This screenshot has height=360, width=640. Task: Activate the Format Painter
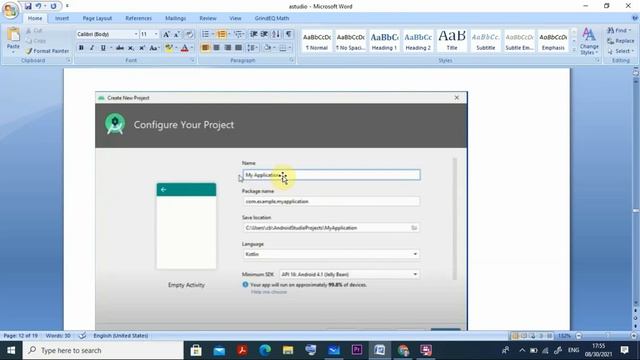click(47, 51)
